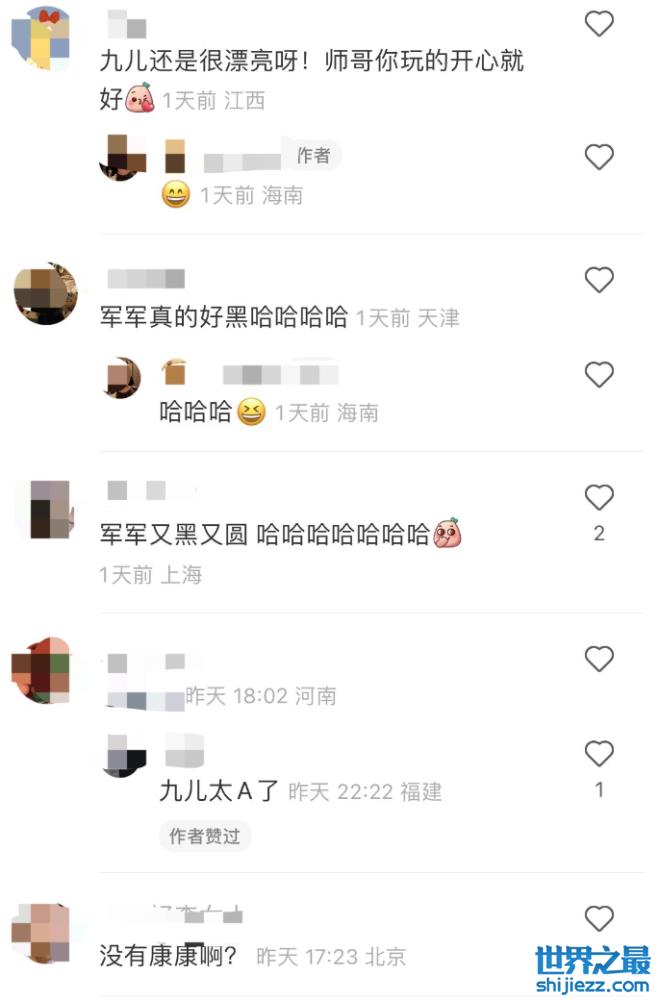Open the author's avatar beside '哈哈哈' reply
The image size is (660, 1000).
pyautogui.click(x=122, y=378)
